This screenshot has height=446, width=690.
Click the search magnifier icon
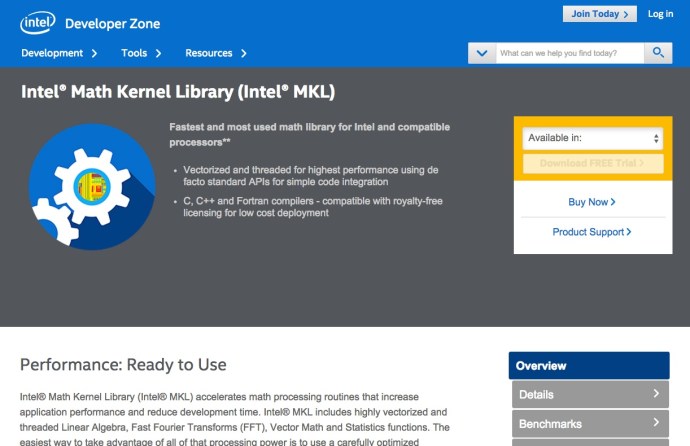[658, 53]
